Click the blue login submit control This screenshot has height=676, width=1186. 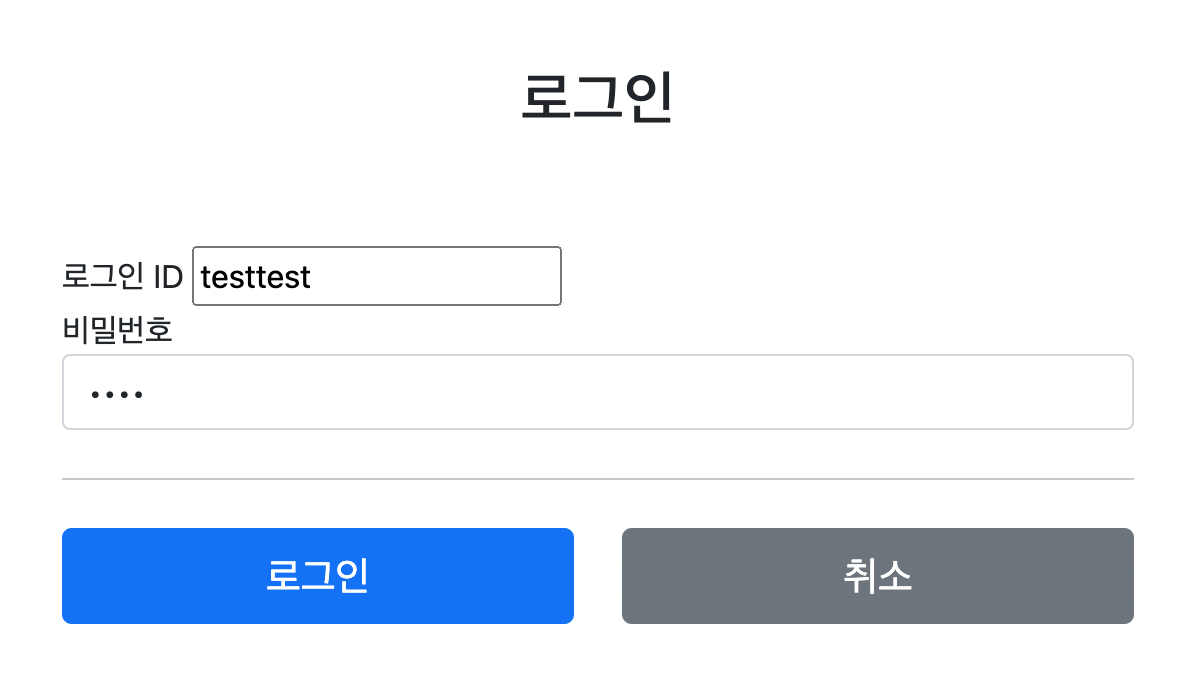pos(318,576)
